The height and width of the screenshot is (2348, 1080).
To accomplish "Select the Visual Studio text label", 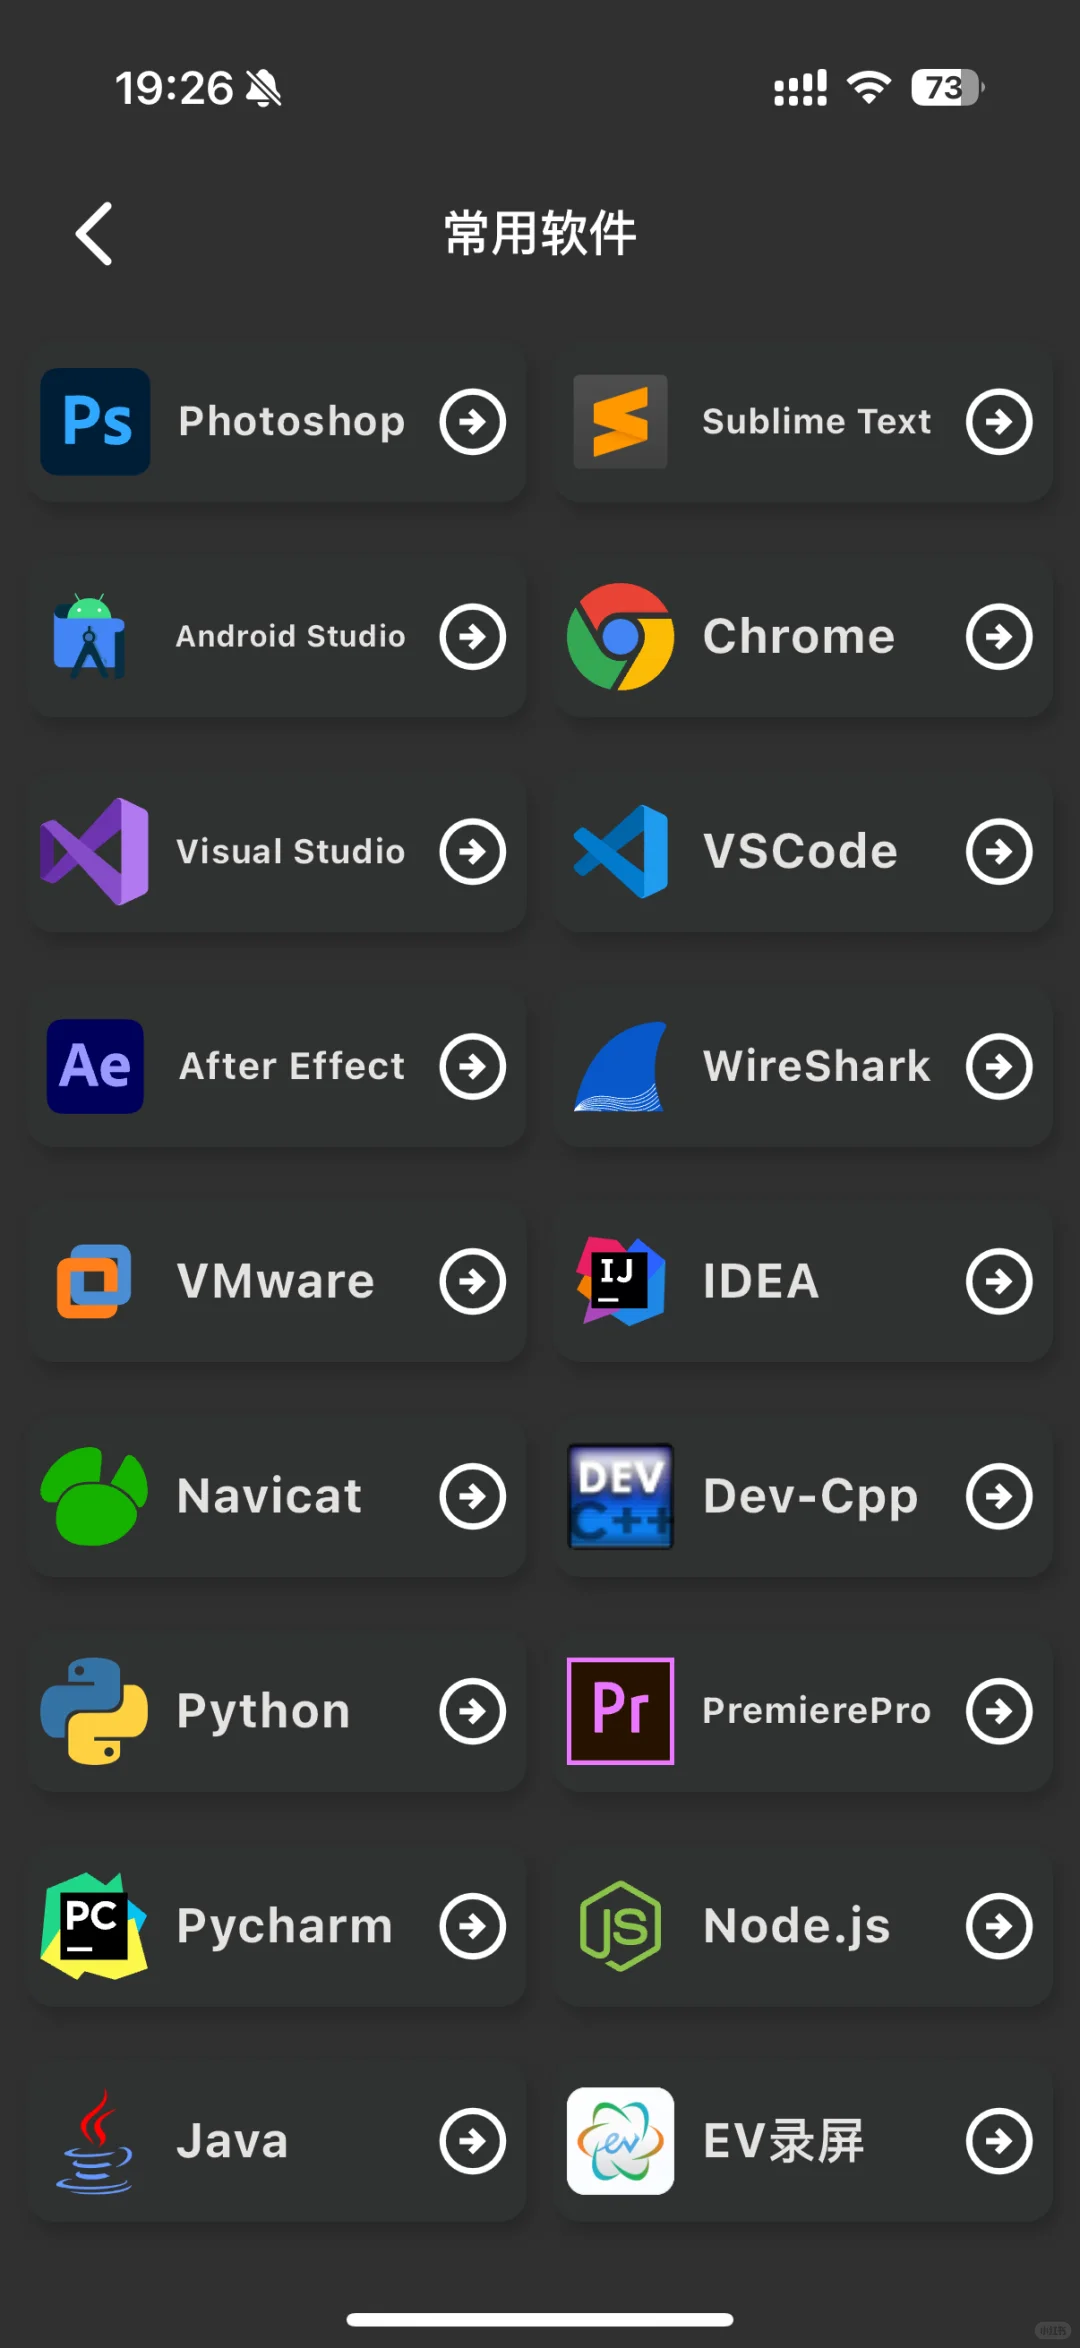I will (290, 851).
